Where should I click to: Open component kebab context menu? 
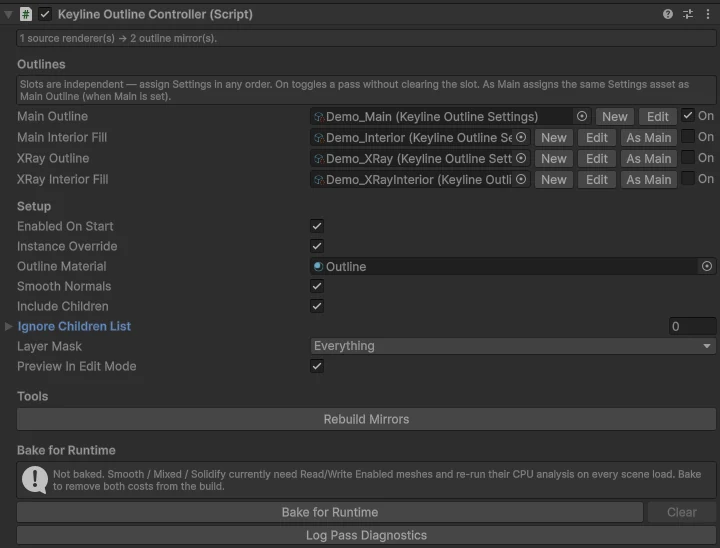click(708, 14)
